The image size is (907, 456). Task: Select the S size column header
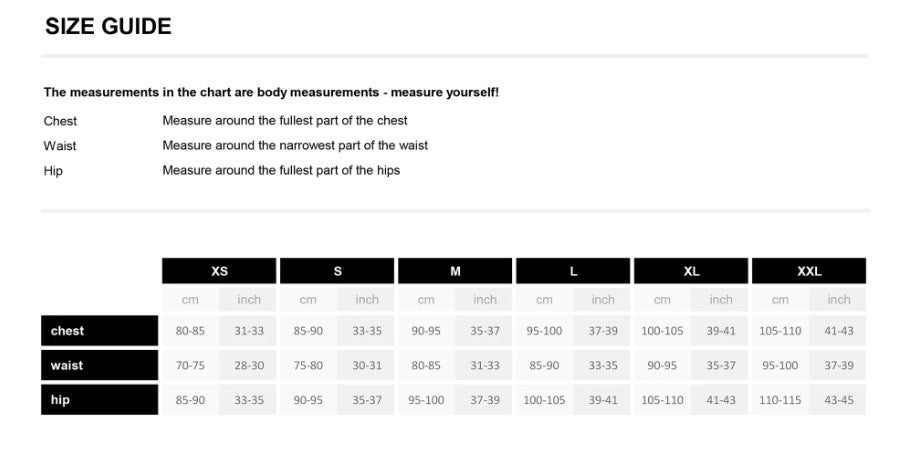tap(337, 271)
